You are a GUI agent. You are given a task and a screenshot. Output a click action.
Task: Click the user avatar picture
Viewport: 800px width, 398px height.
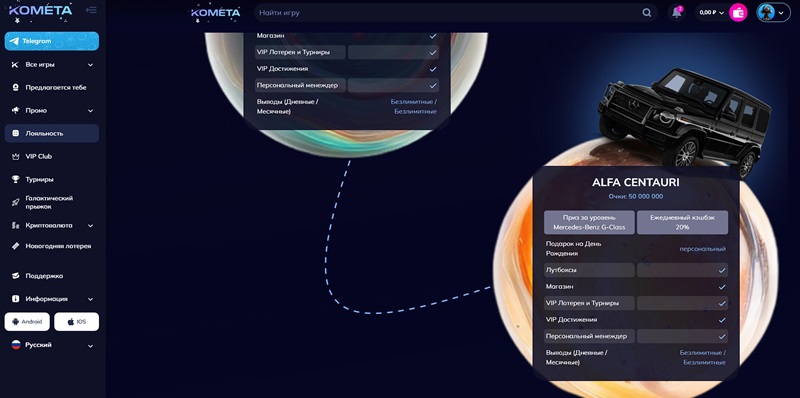(766, 12)
